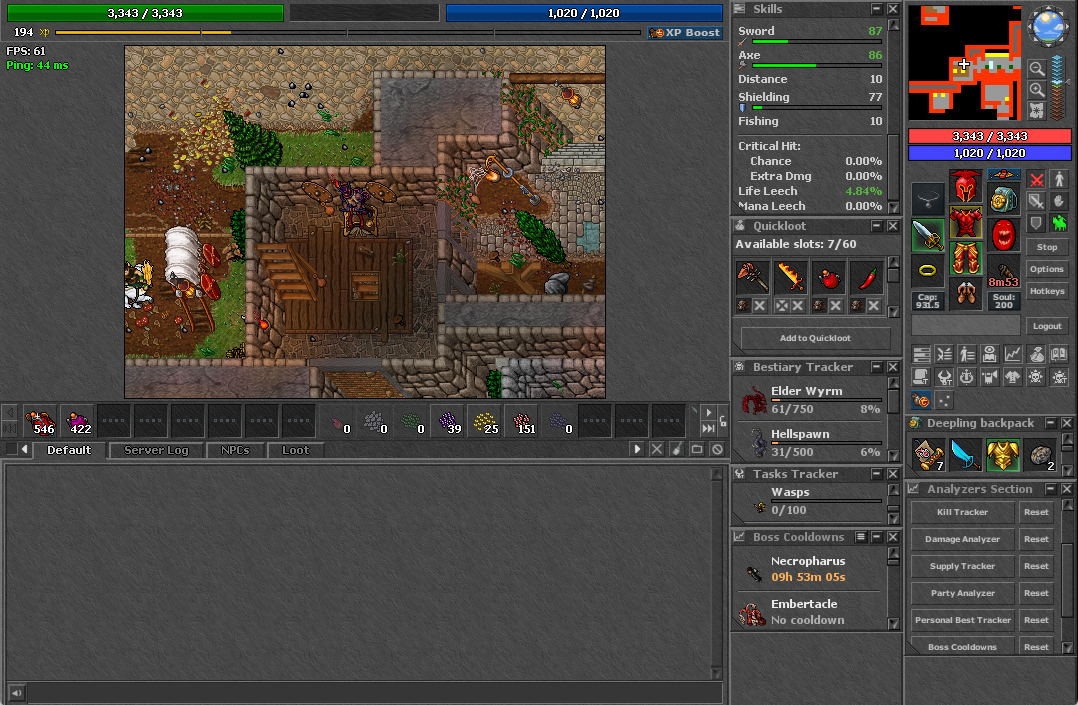Screen dimensions: 1078x705
Task: Toggle the action bar lock icon
Action: click(x=723, y=420)
